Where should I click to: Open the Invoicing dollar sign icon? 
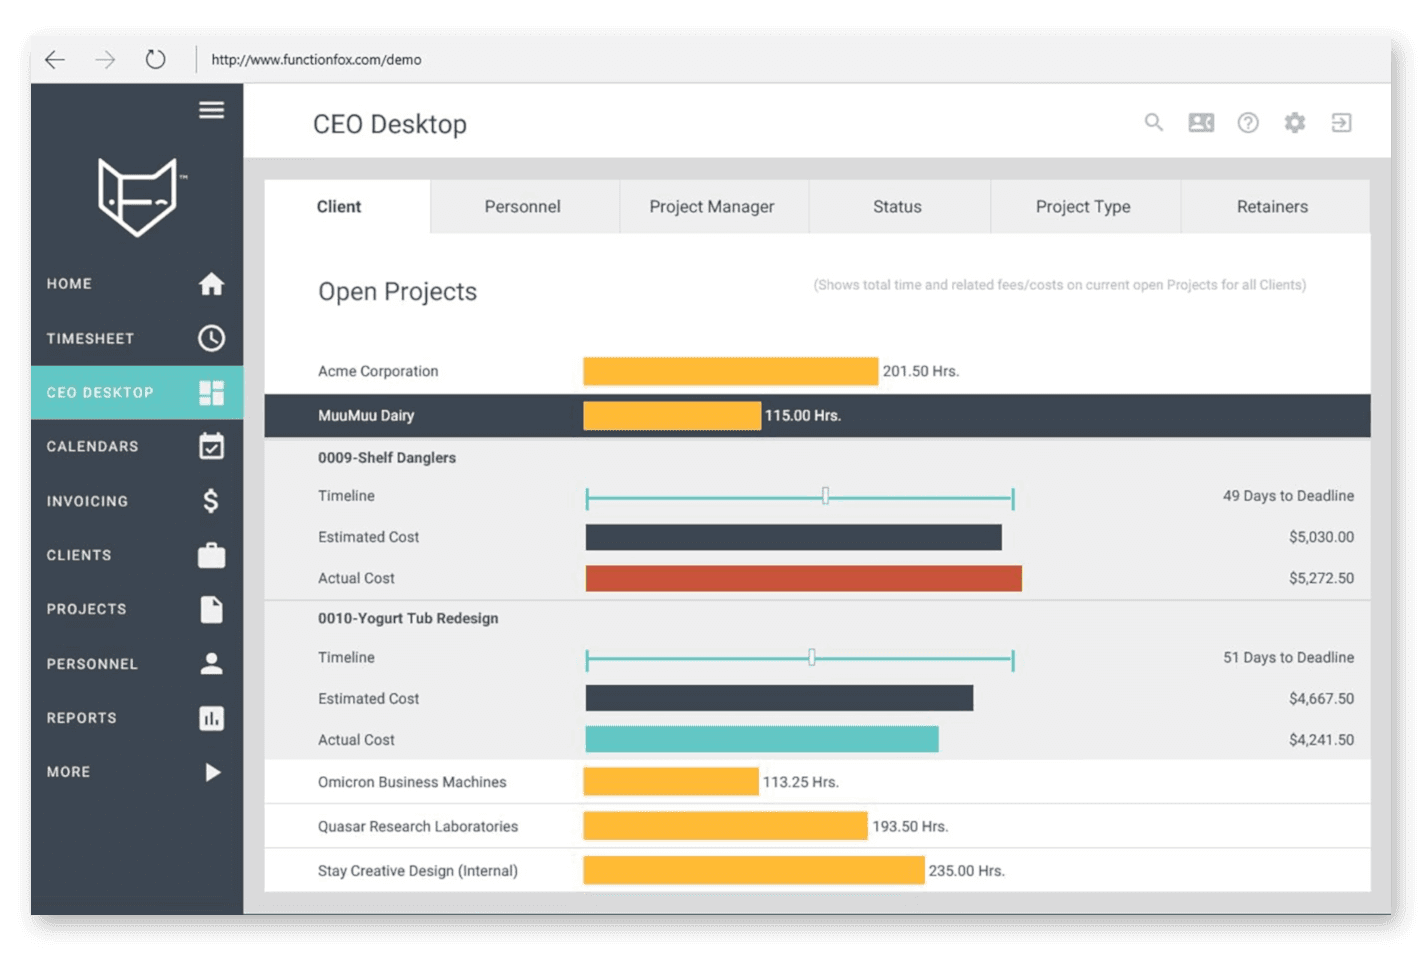pyautogui.click(x=211, y=501)
